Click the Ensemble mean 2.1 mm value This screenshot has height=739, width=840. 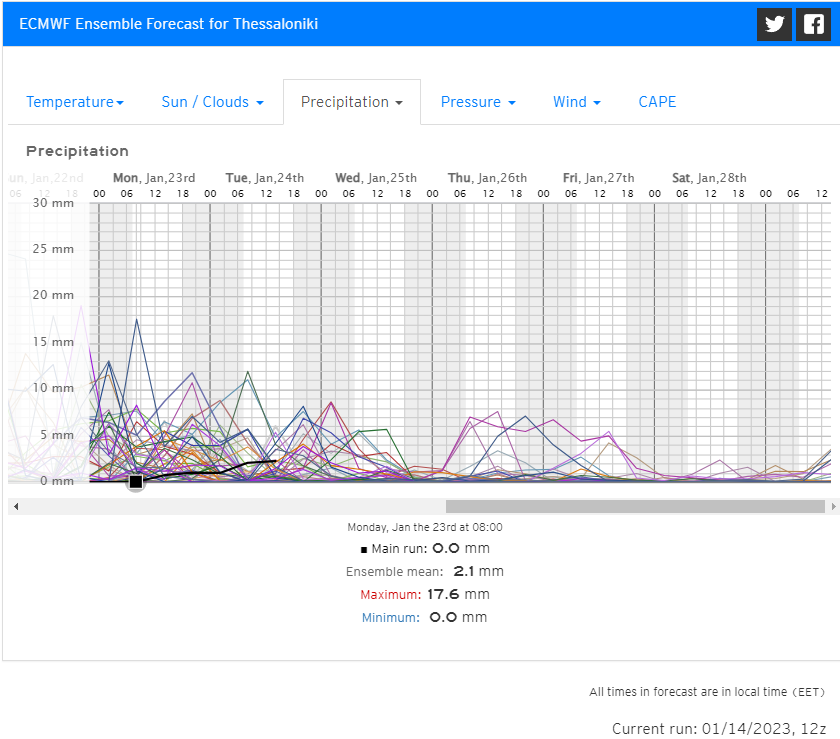[478, 571]
